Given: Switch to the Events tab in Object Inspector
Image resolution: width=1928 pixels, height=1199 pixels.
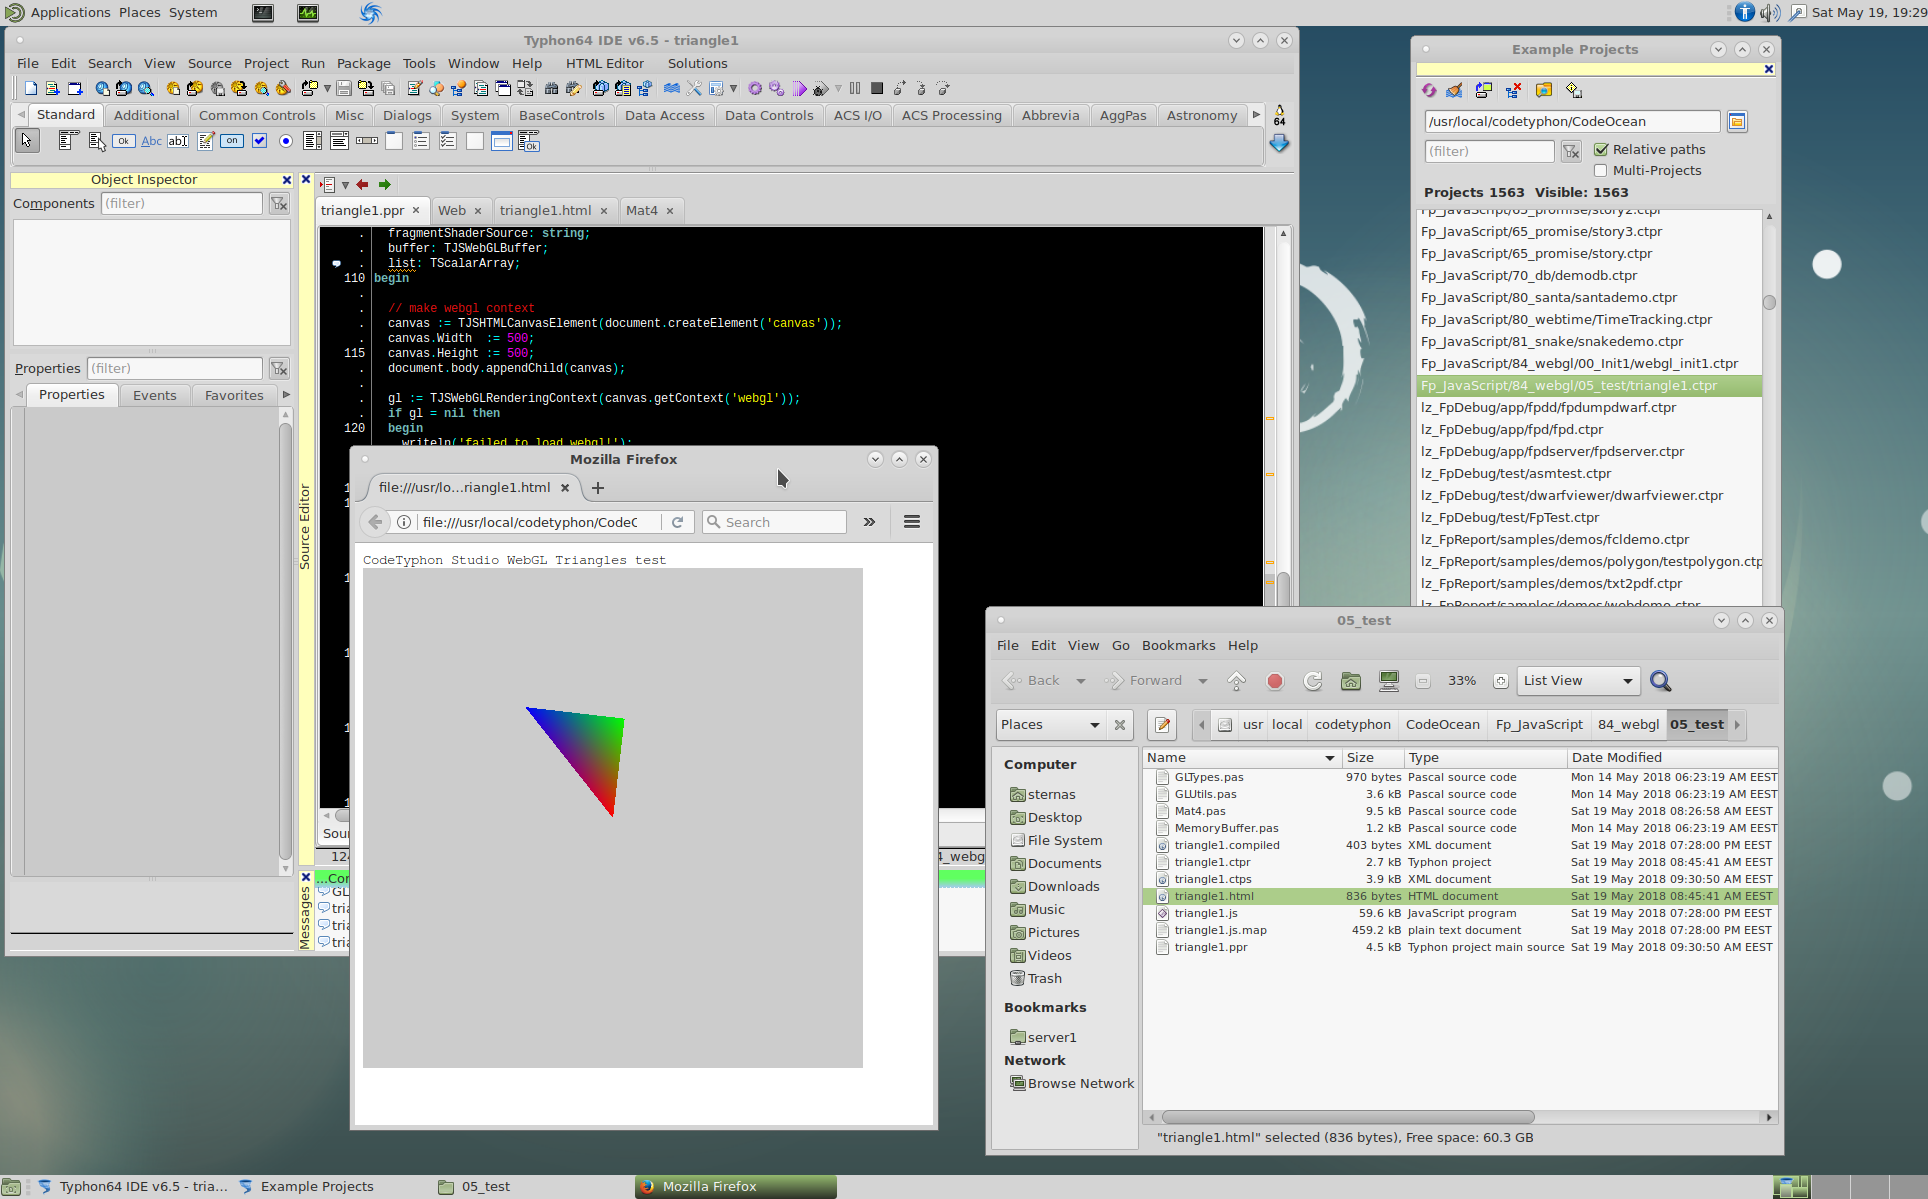Looking at the screenshot, I should (155, 395).
